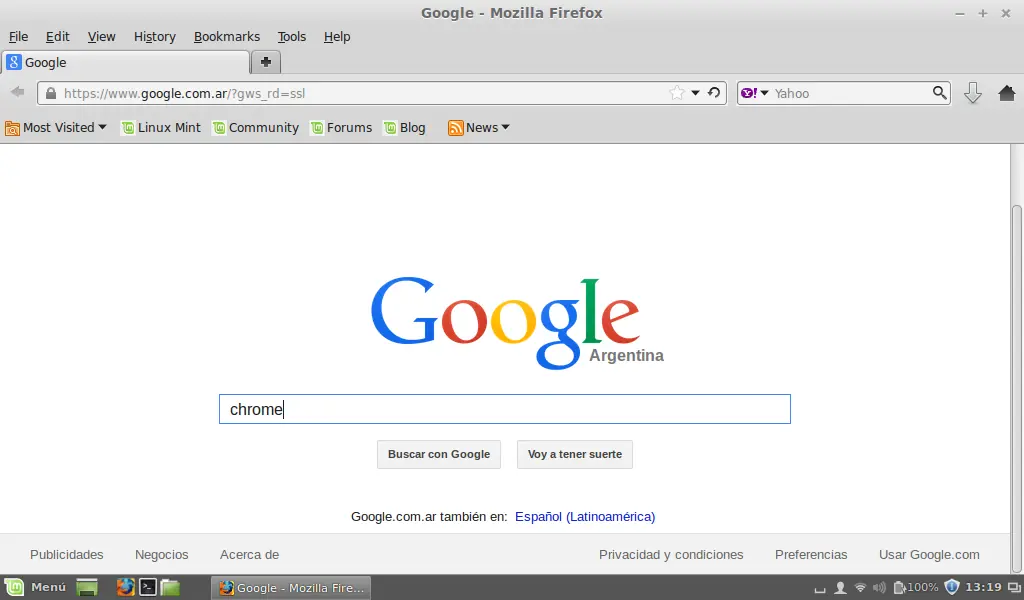Image resolution: width=1024 pixels, height=600 pixels.
Task: Open the wireless network tray icon
Action: coord(860,588)
